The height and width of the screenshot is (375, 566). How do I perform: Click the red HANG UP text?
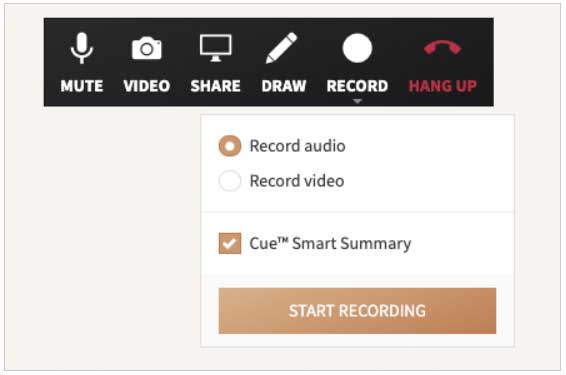coord(443,86)
